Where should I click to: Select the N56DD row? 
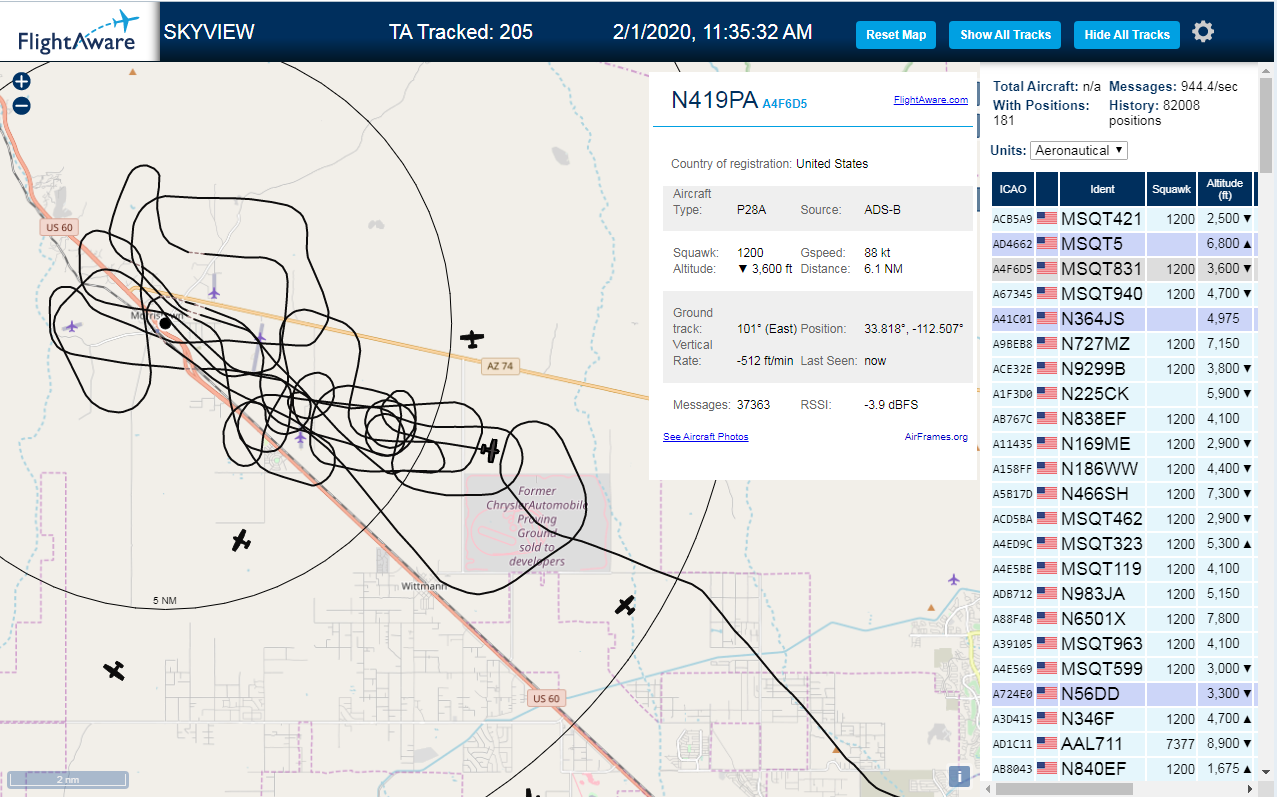click(x=1124, y=693)
